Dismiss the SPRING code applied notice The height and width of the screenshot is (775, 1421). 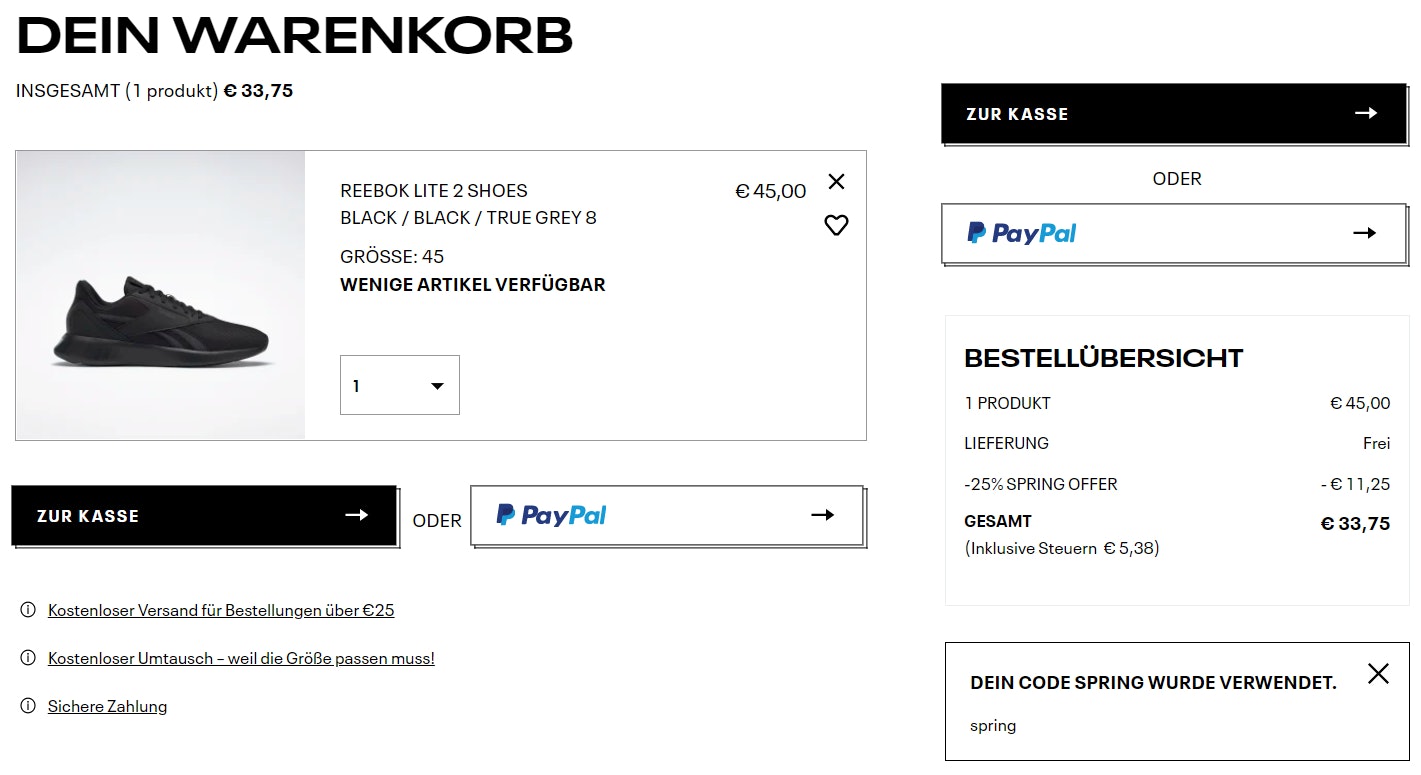pos(1378,674)
